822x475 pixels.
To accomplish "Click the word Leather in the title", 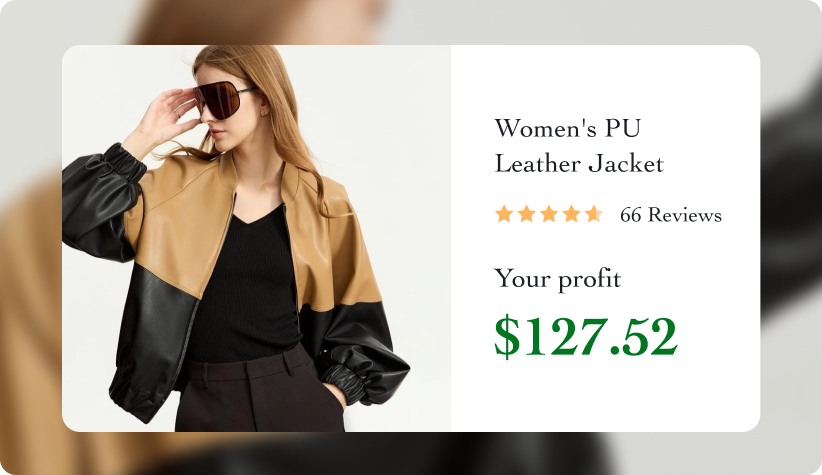I will [x=538, y=164].
